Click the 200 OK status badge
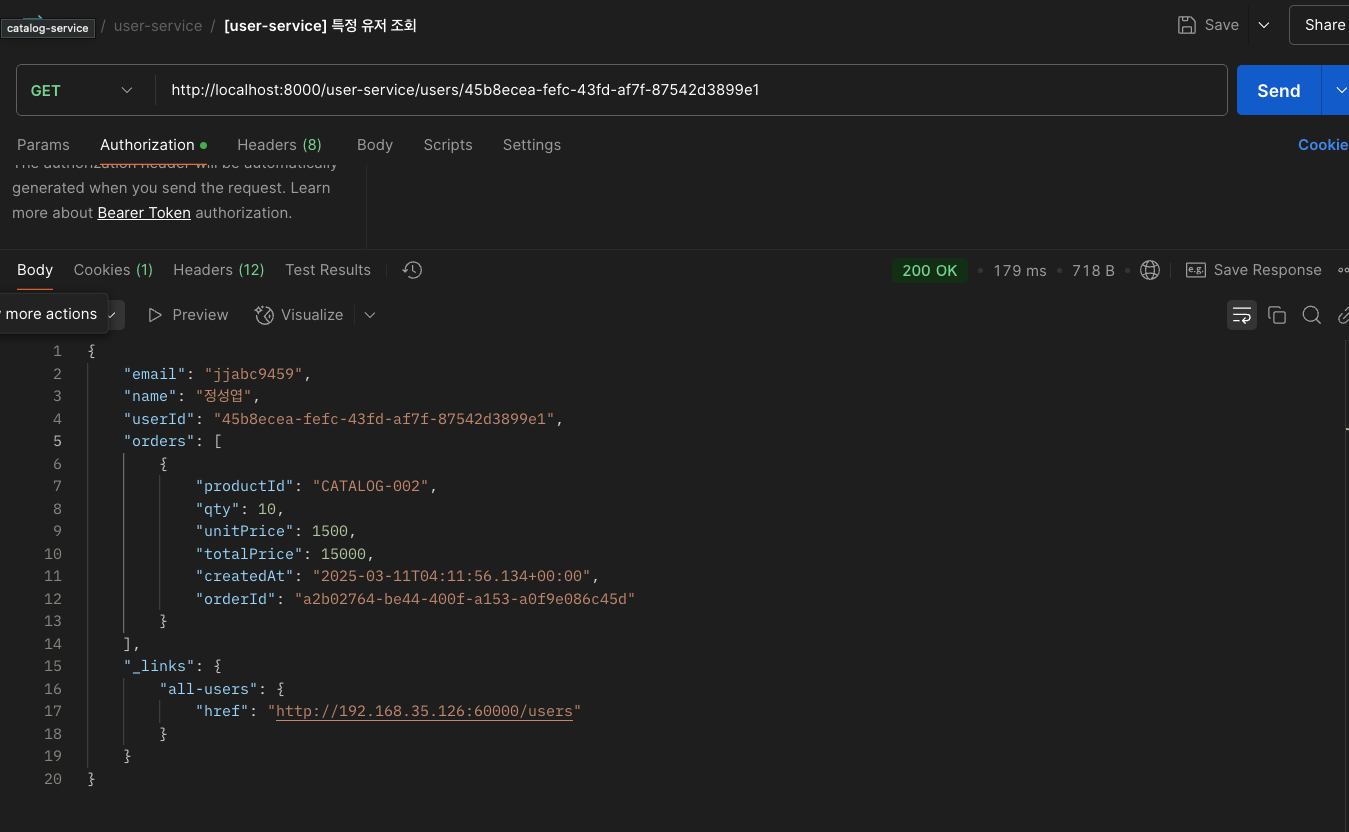Image resolution: width=1349 pixels, height=832 pixels. (x=930, y=270)
